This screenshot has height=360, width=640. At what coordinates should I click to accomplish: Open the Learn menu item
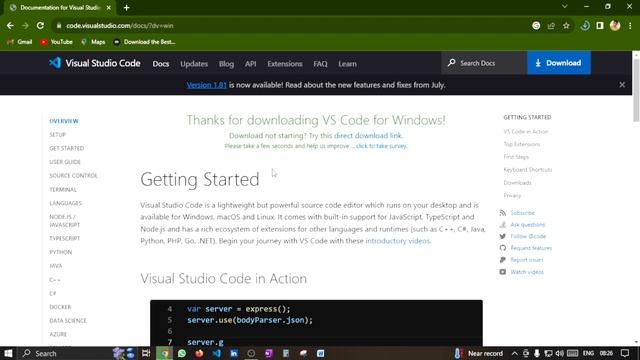point(347,64)
